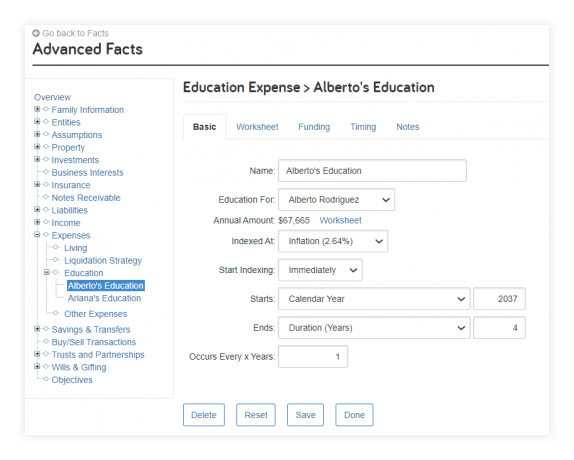Click the Go back to Facts arrow icon
Viewport: 574px width, 460px height.
(x=36, y=33)
